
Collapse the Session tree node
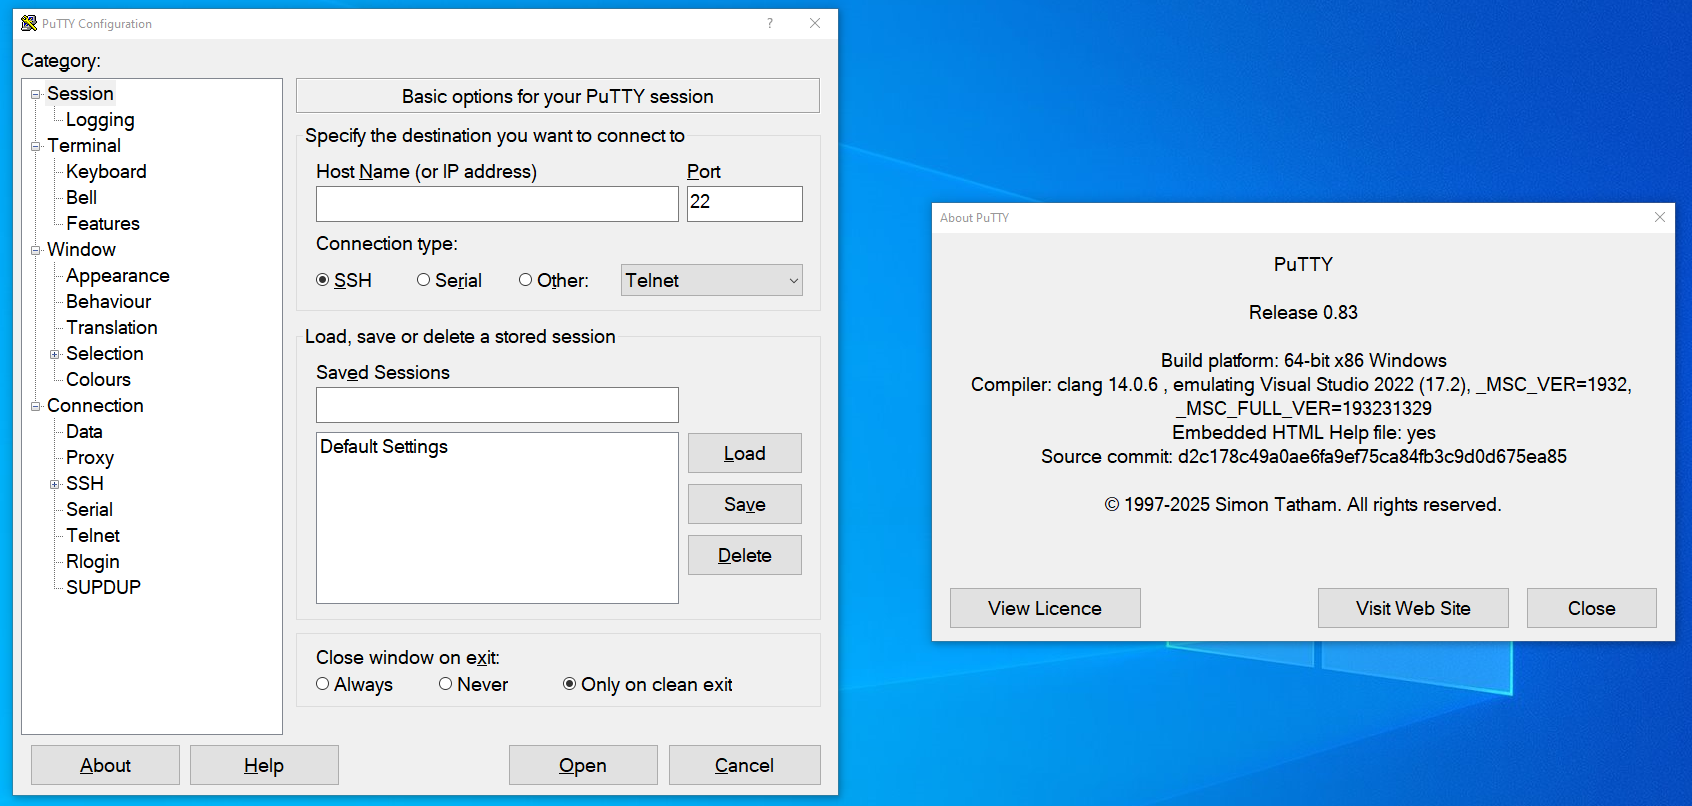tap(36, 94)
